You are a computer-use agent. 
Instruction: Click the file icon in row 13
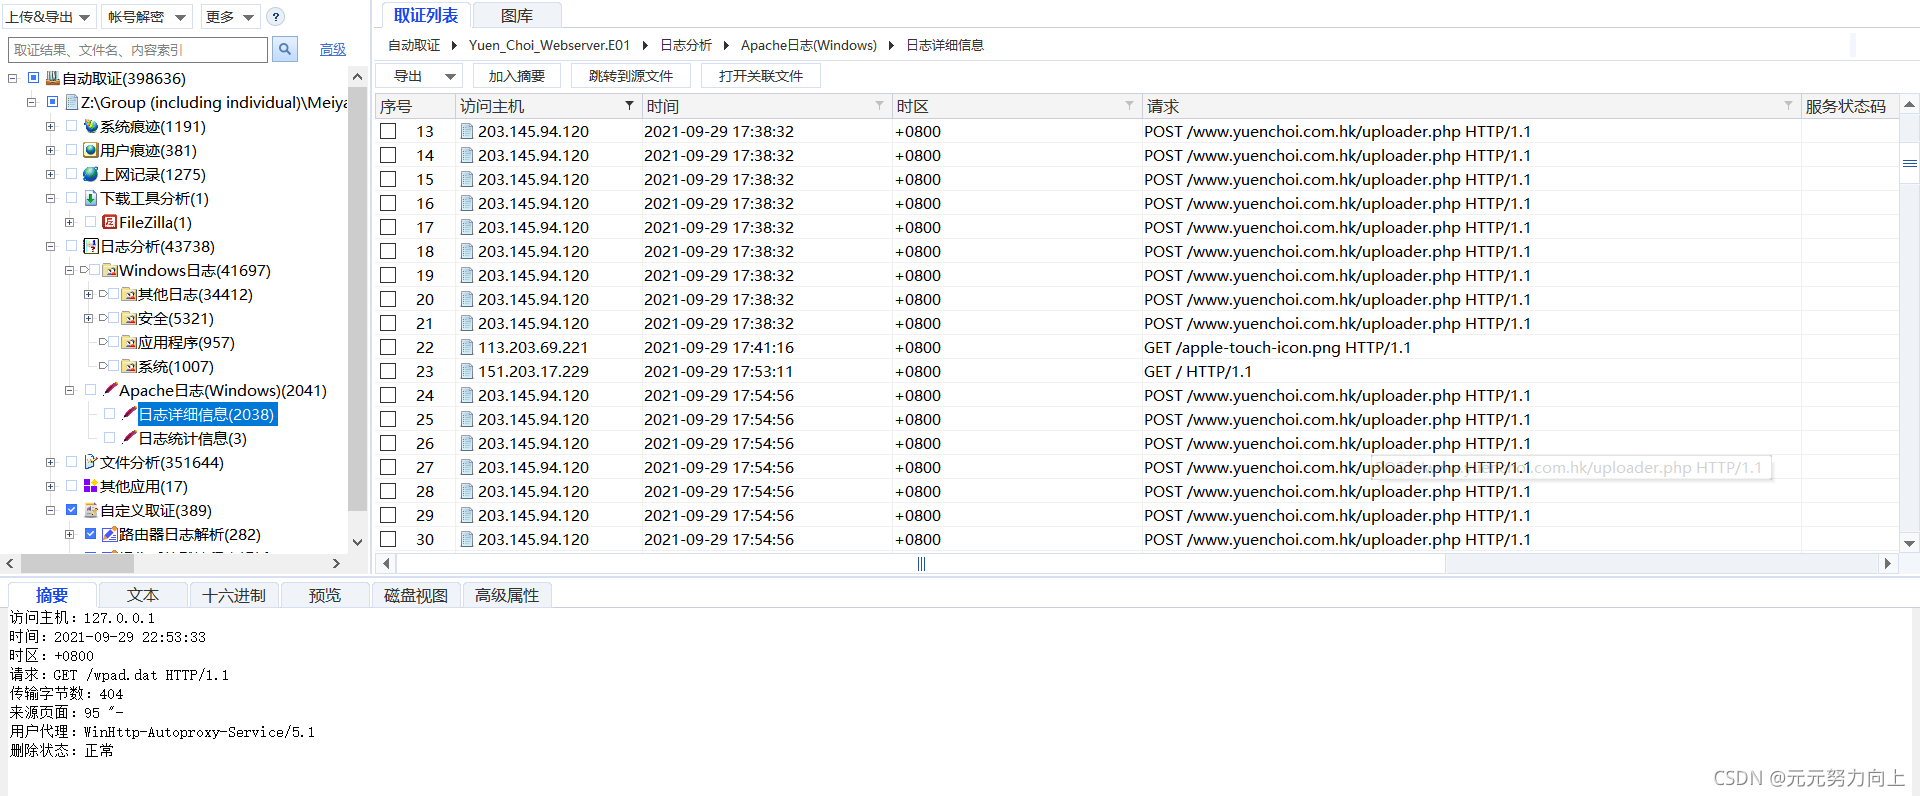[467, 131]
